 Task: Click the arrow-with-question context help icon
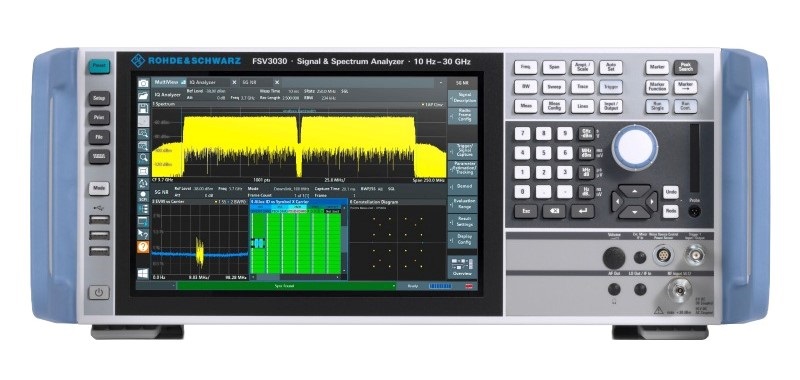coord(143,234)
